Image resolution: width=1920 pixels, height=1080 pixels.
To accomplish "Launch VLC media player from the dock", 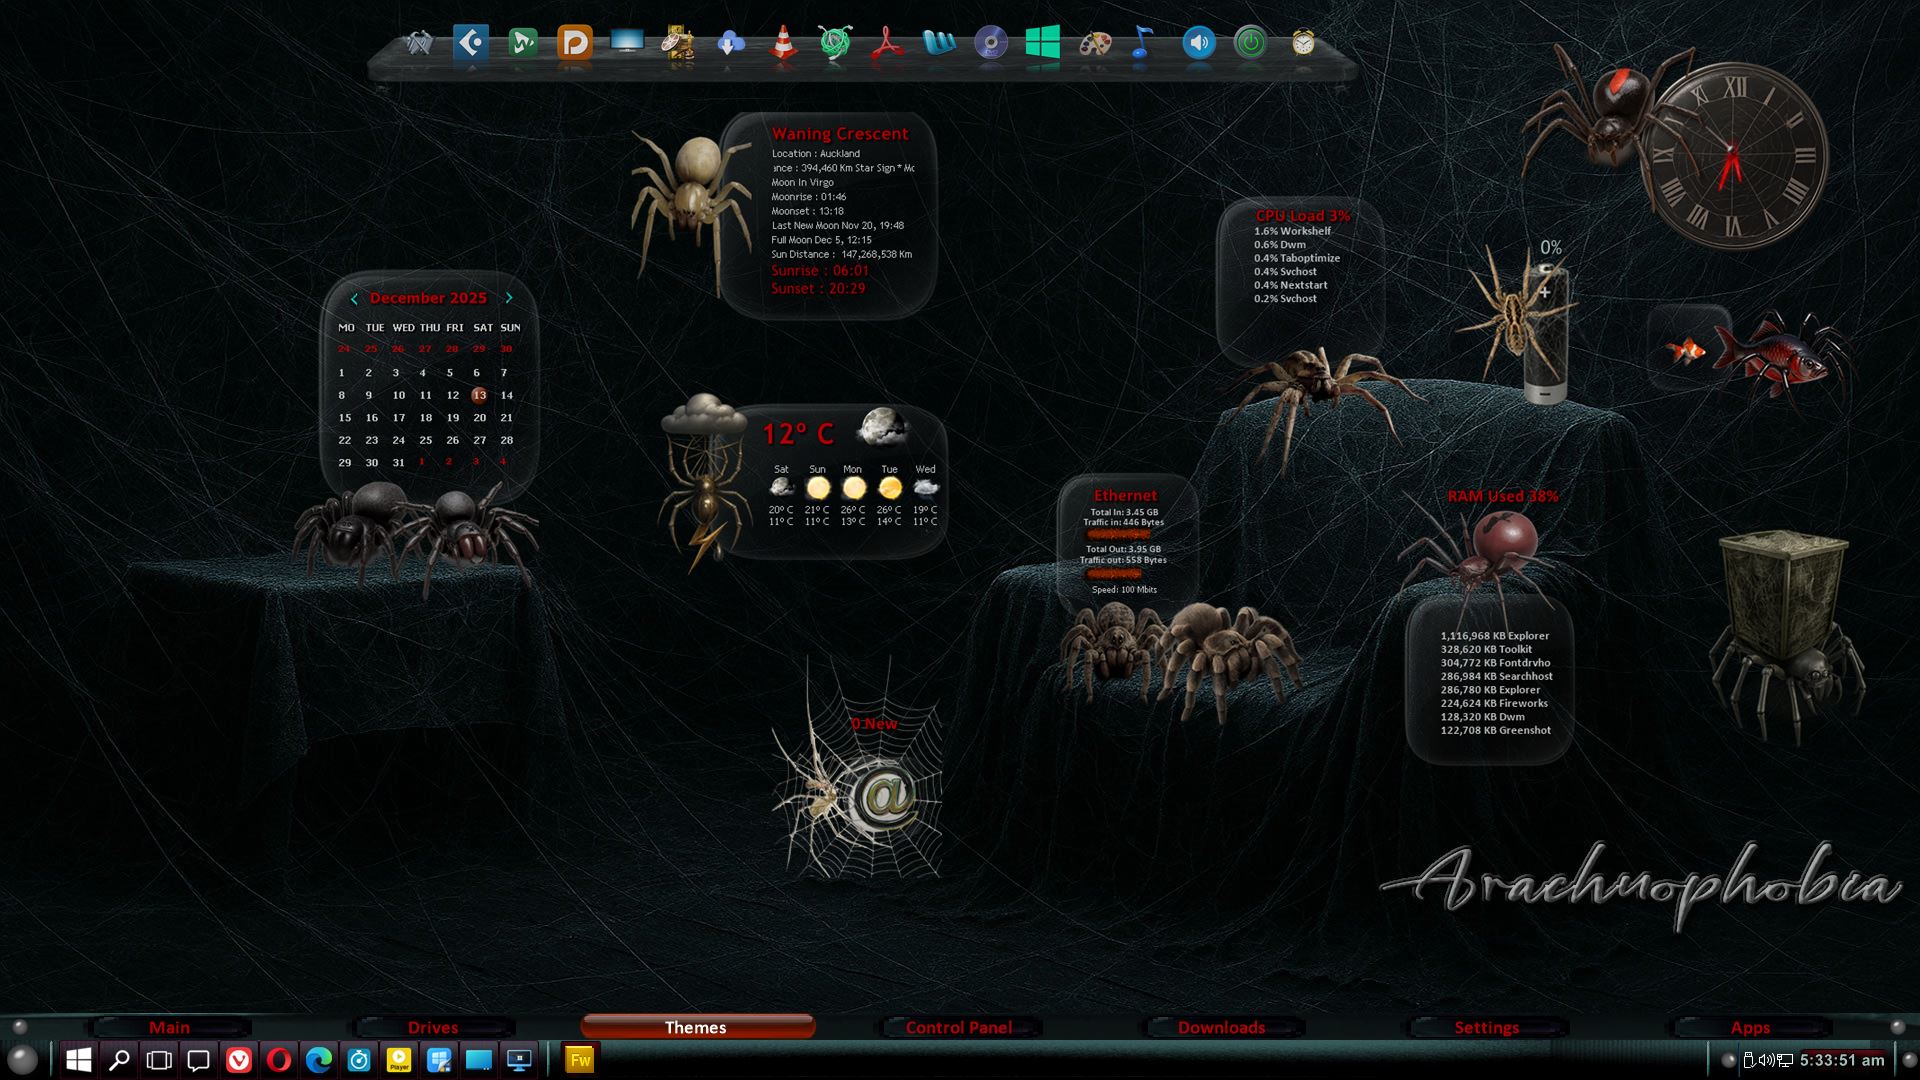I will [783, 43].
